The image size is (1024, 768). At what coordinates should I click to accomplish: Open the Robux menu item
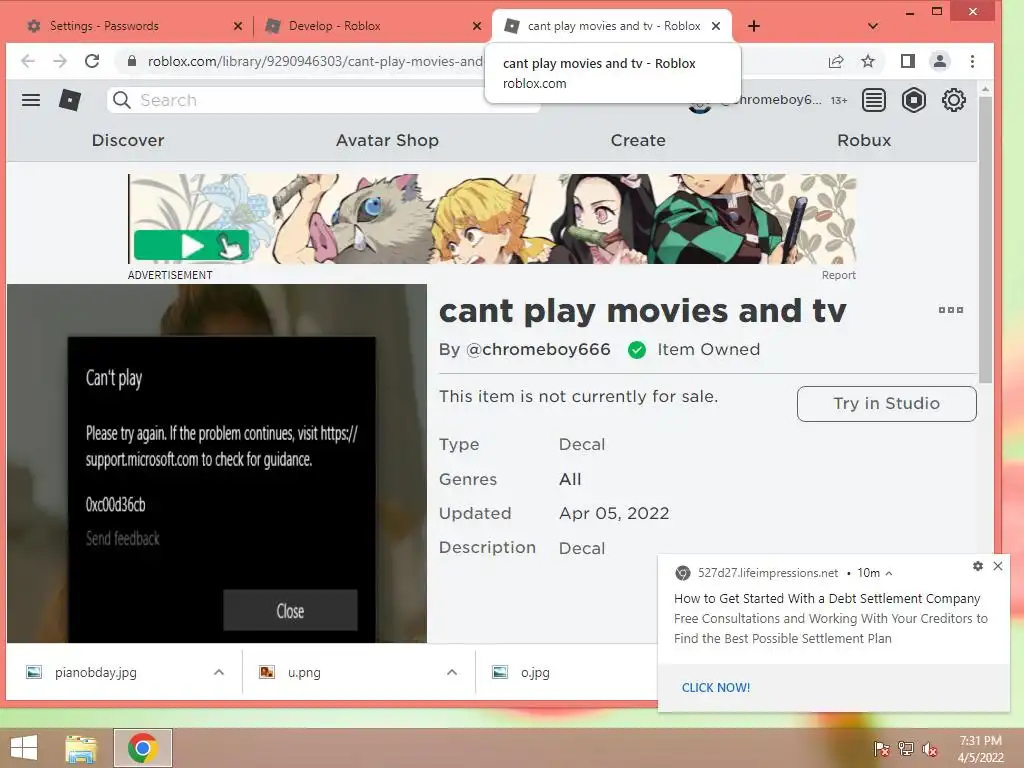tap(864, 140)
